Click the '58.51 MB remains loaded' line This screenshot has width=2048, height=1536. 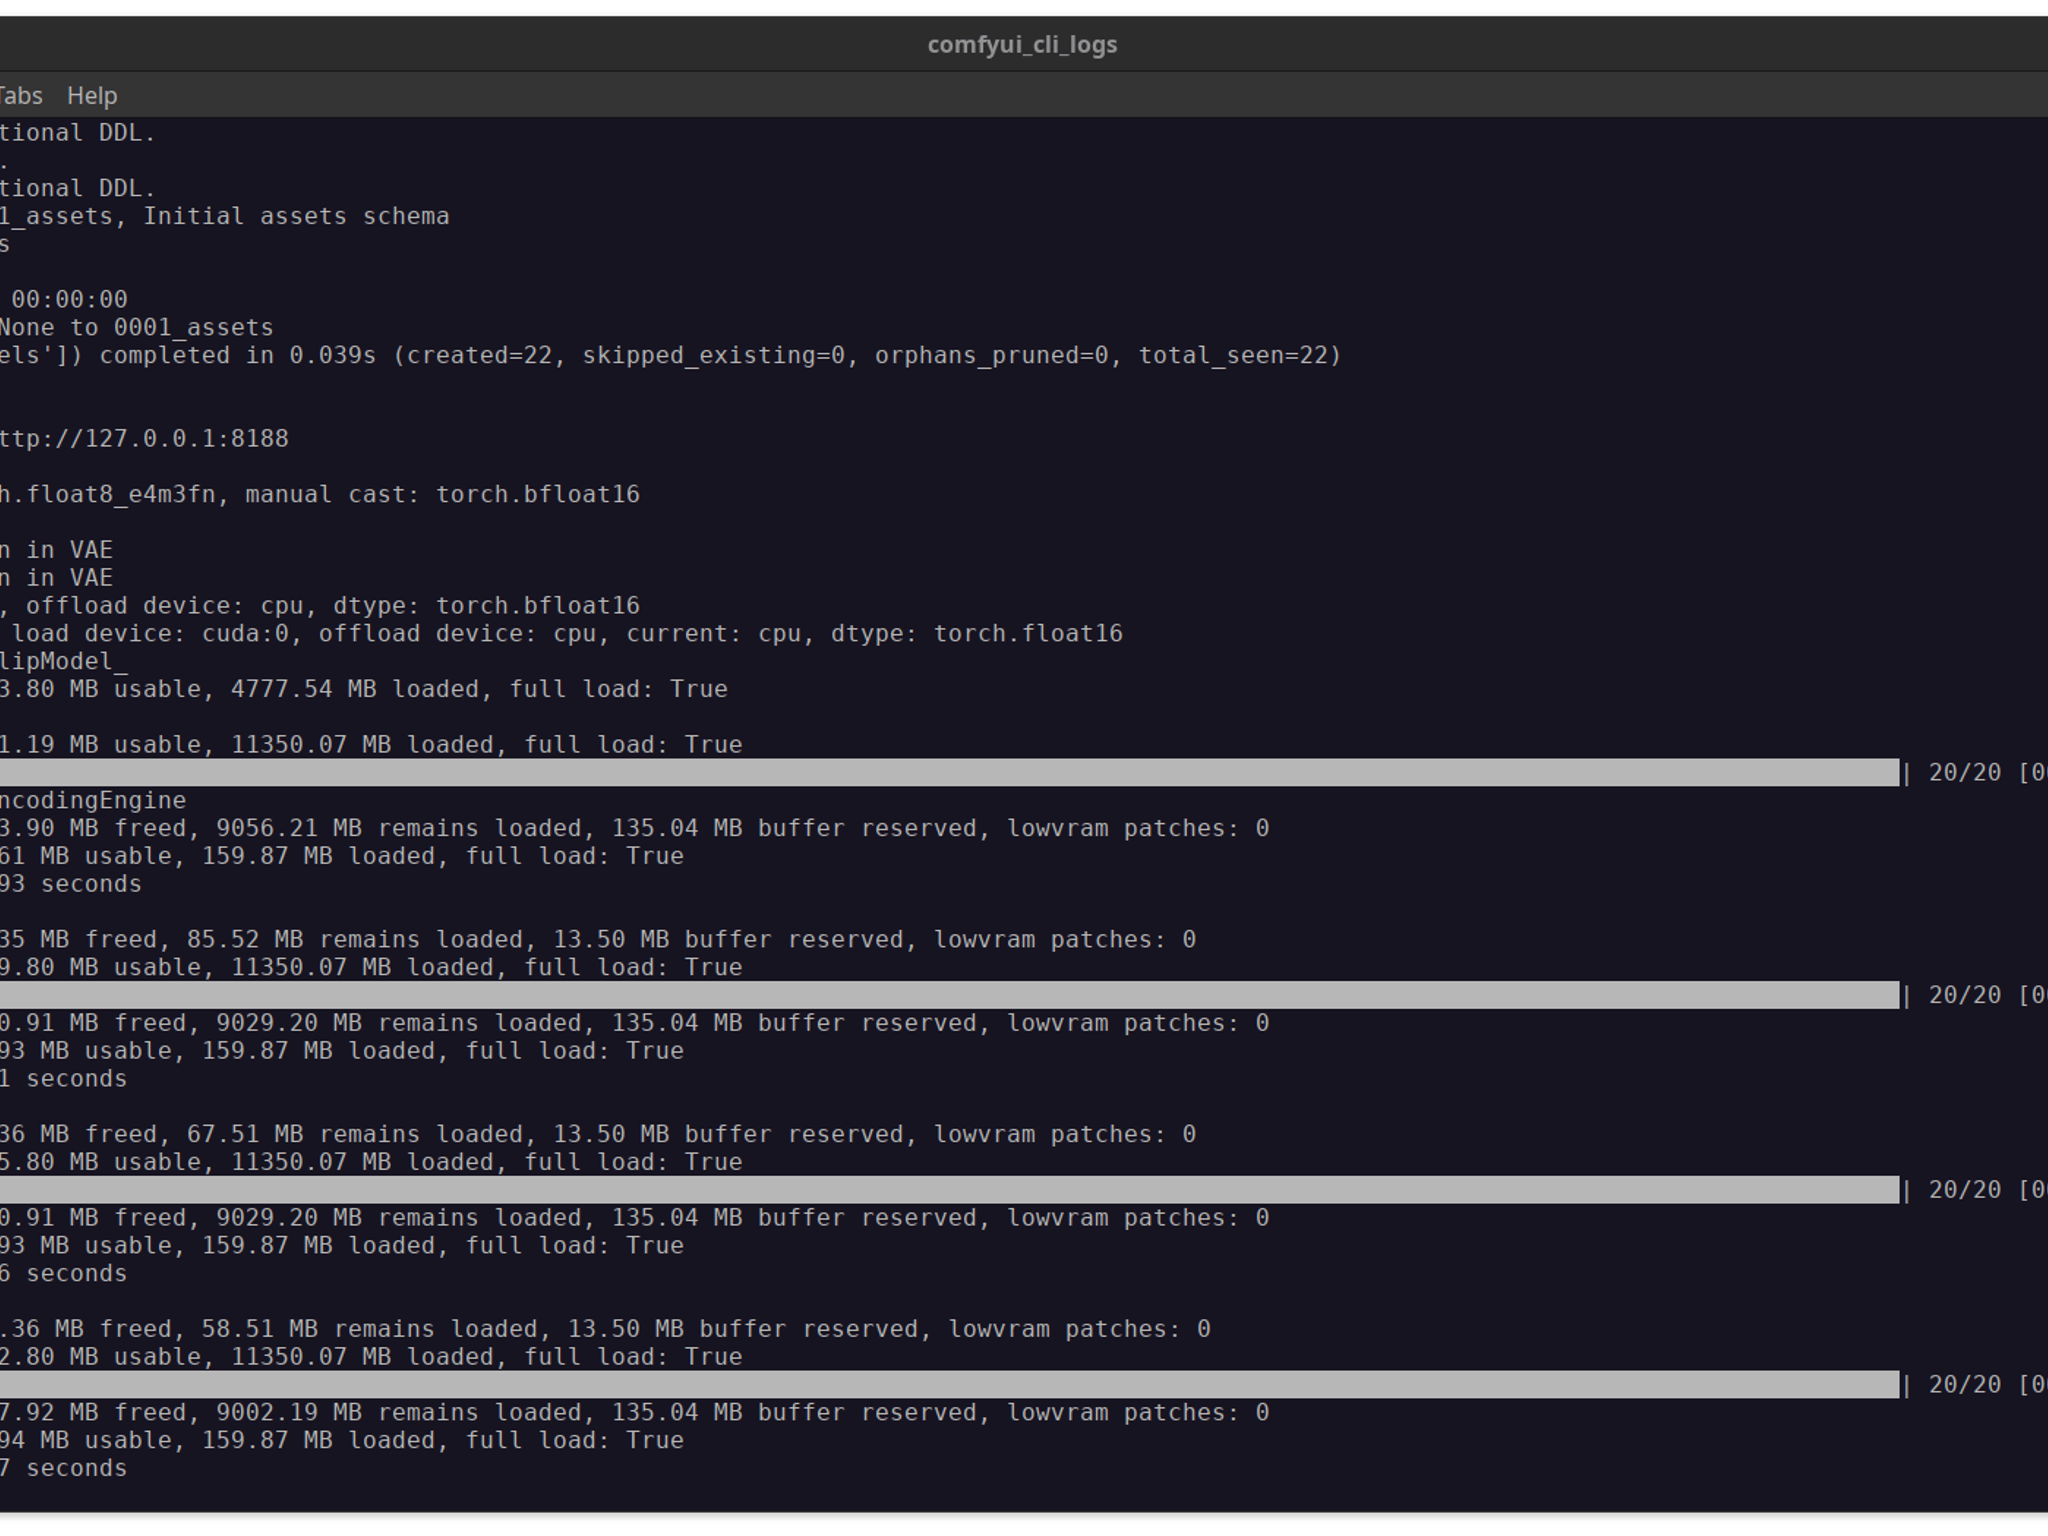(x=605, y=1330)
